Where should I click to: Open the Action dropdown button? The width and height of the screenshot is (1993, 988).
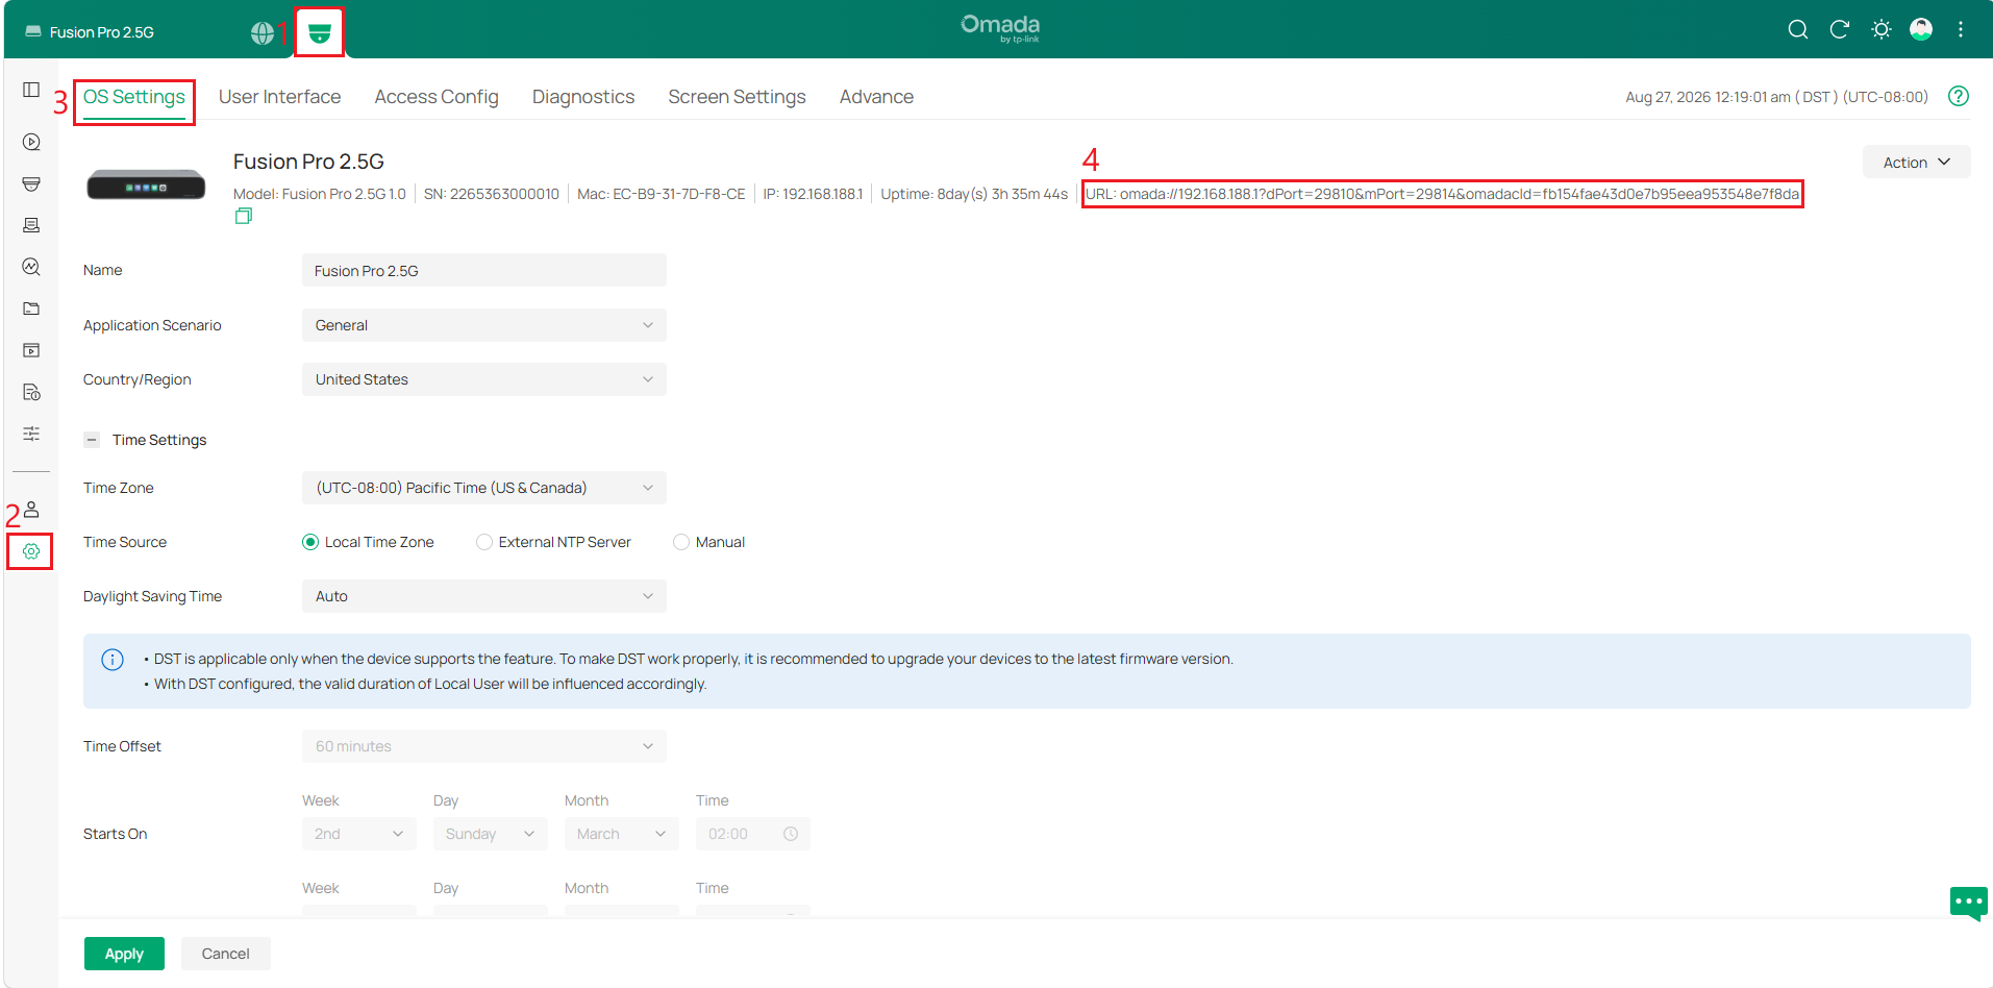1916,162
